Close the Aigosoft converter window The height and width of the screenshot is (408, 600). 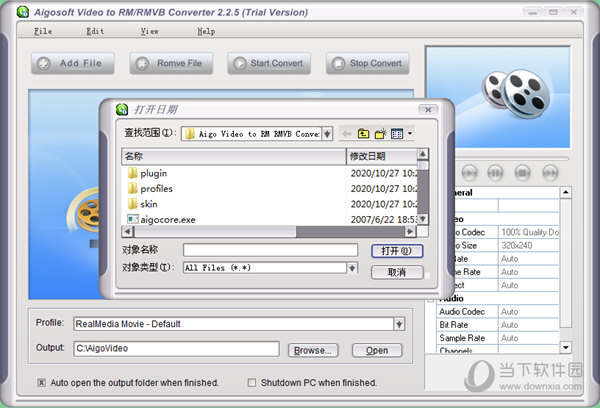[574, 12]
